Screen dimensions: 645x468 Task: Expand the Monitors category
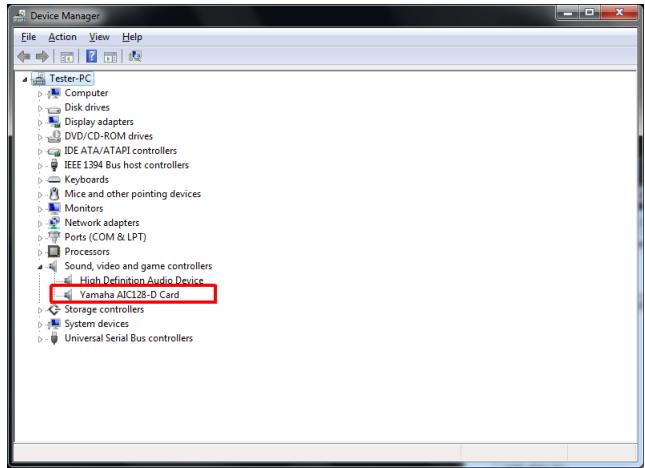click(x=40, y=209)
